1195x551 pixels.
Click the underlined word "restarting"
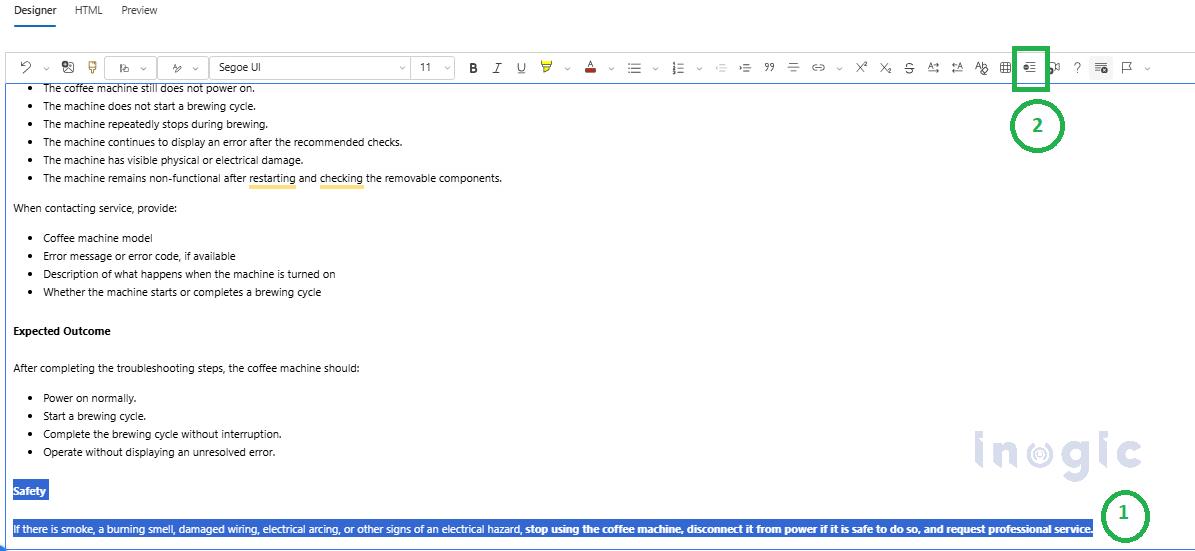click(273, 178)
